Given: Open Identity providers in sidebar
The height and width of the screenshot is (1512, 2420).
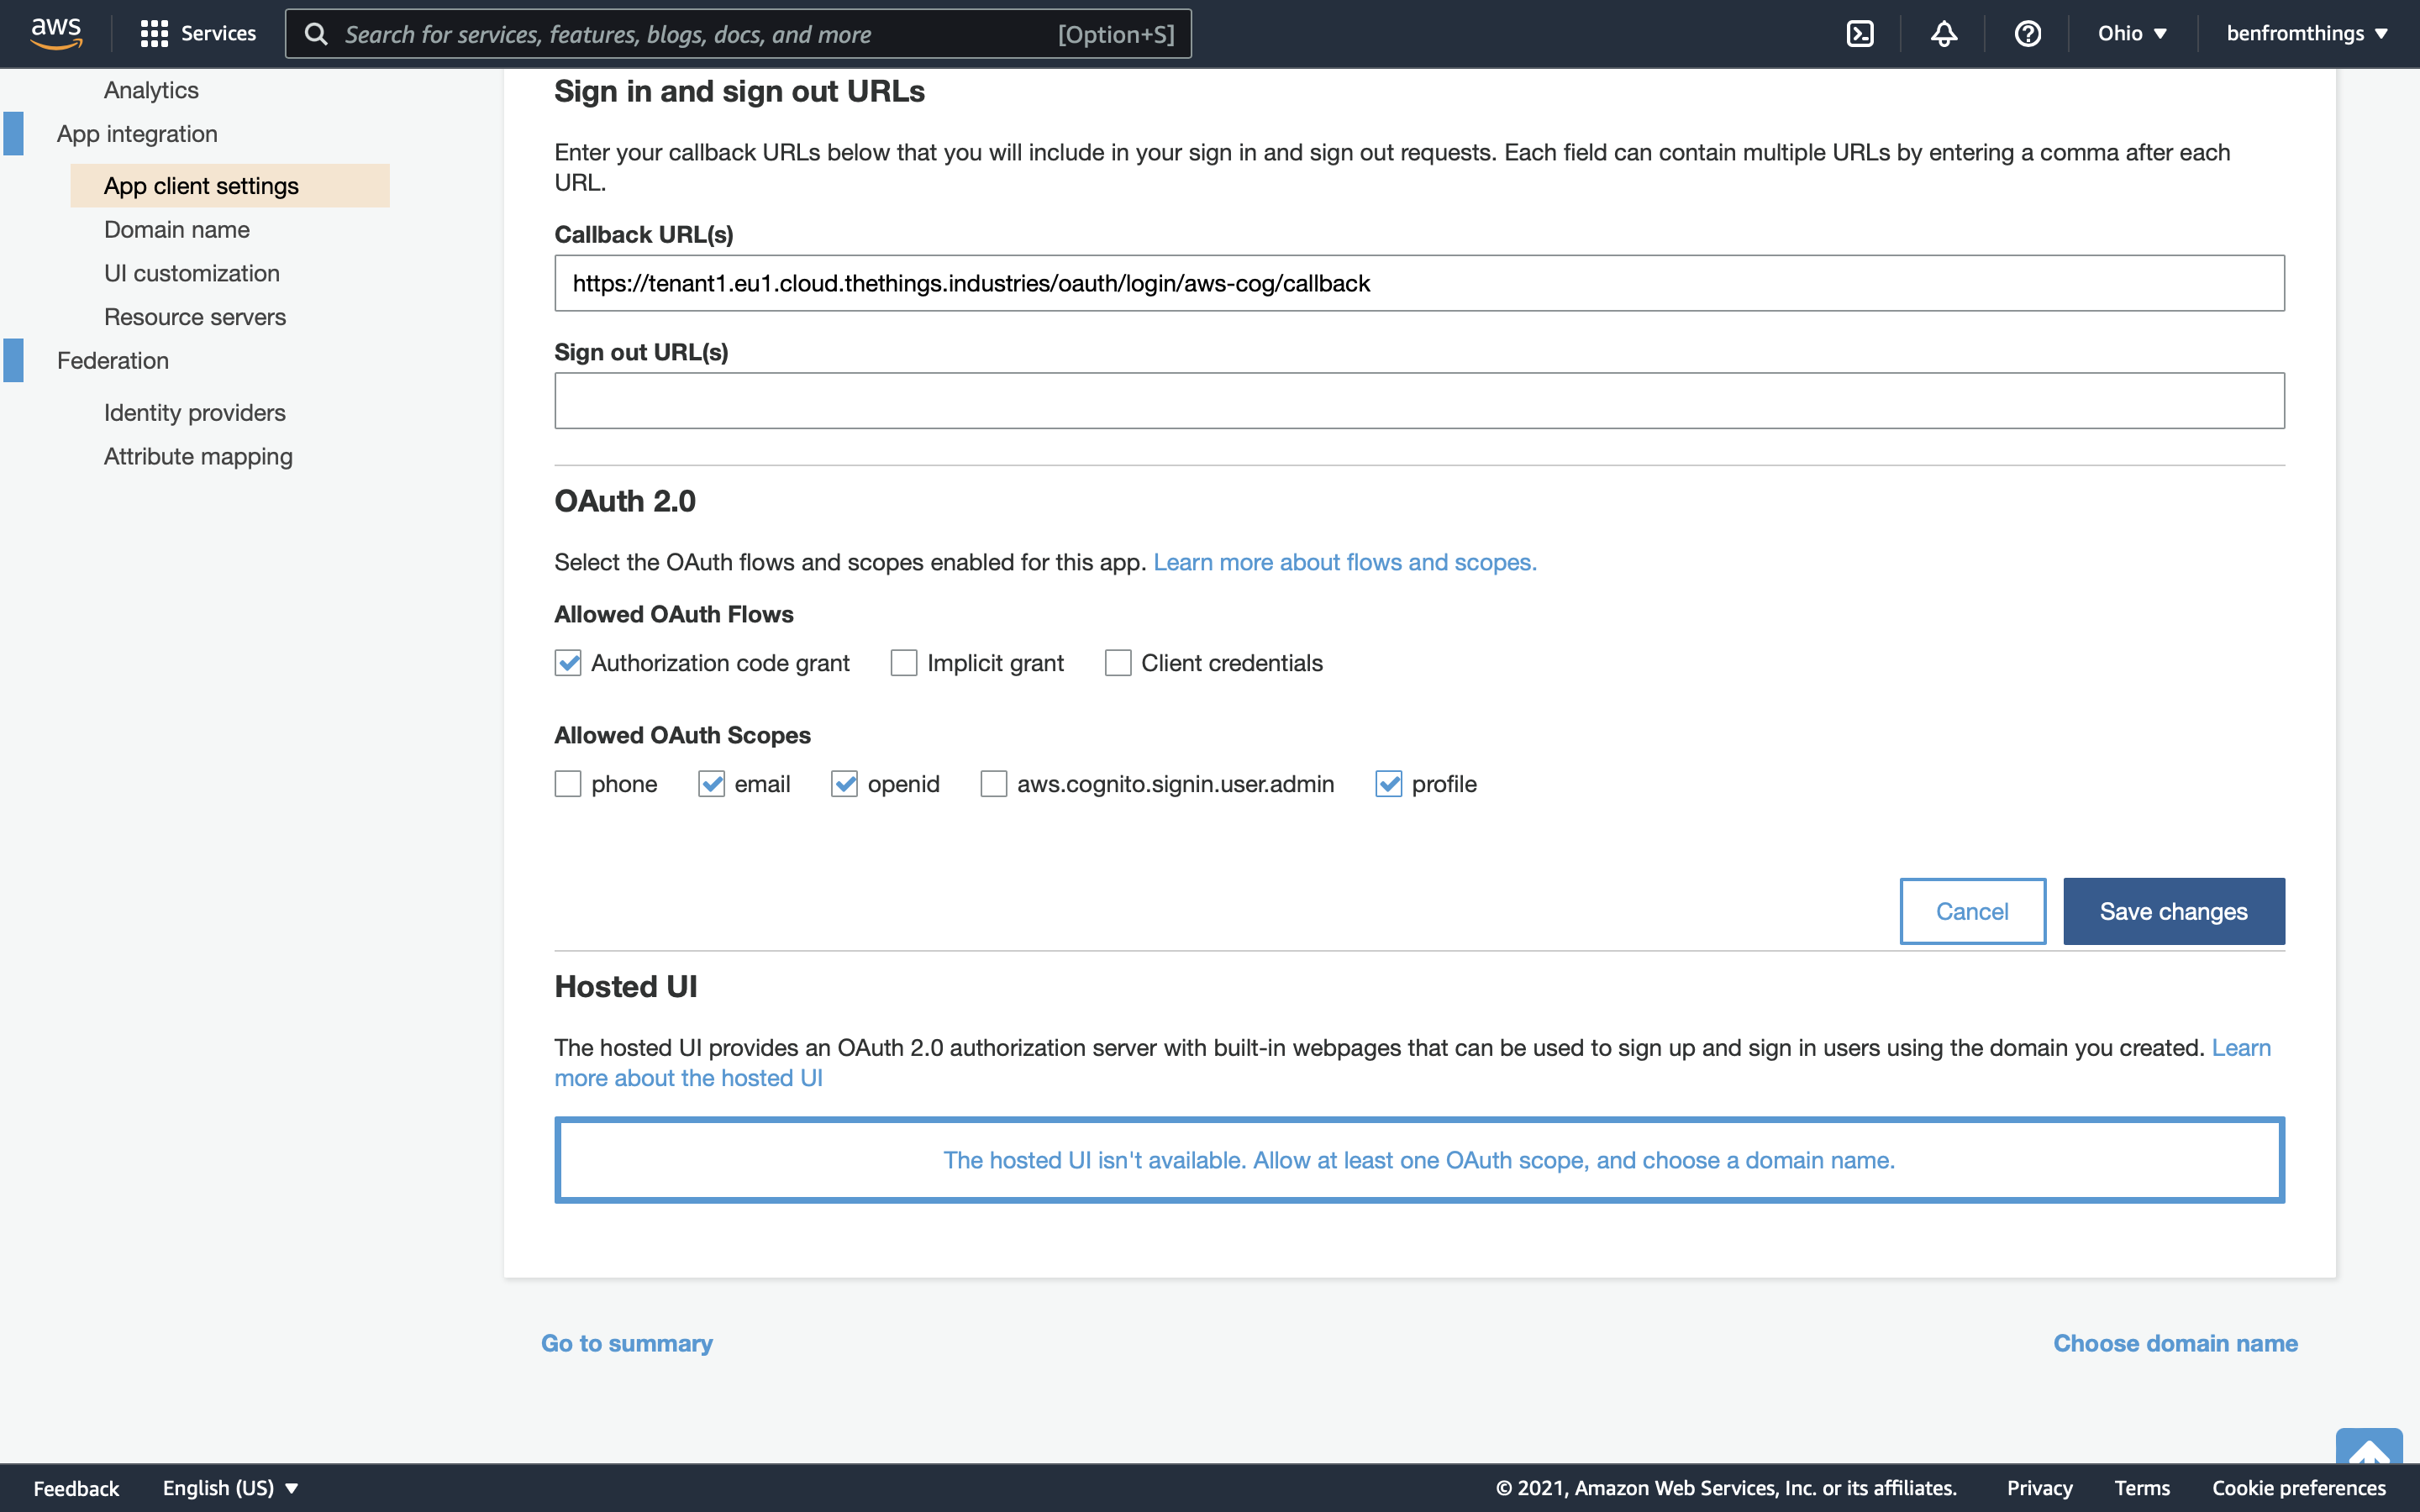Looking at the screenshot, I should click(x=195, y=413).
